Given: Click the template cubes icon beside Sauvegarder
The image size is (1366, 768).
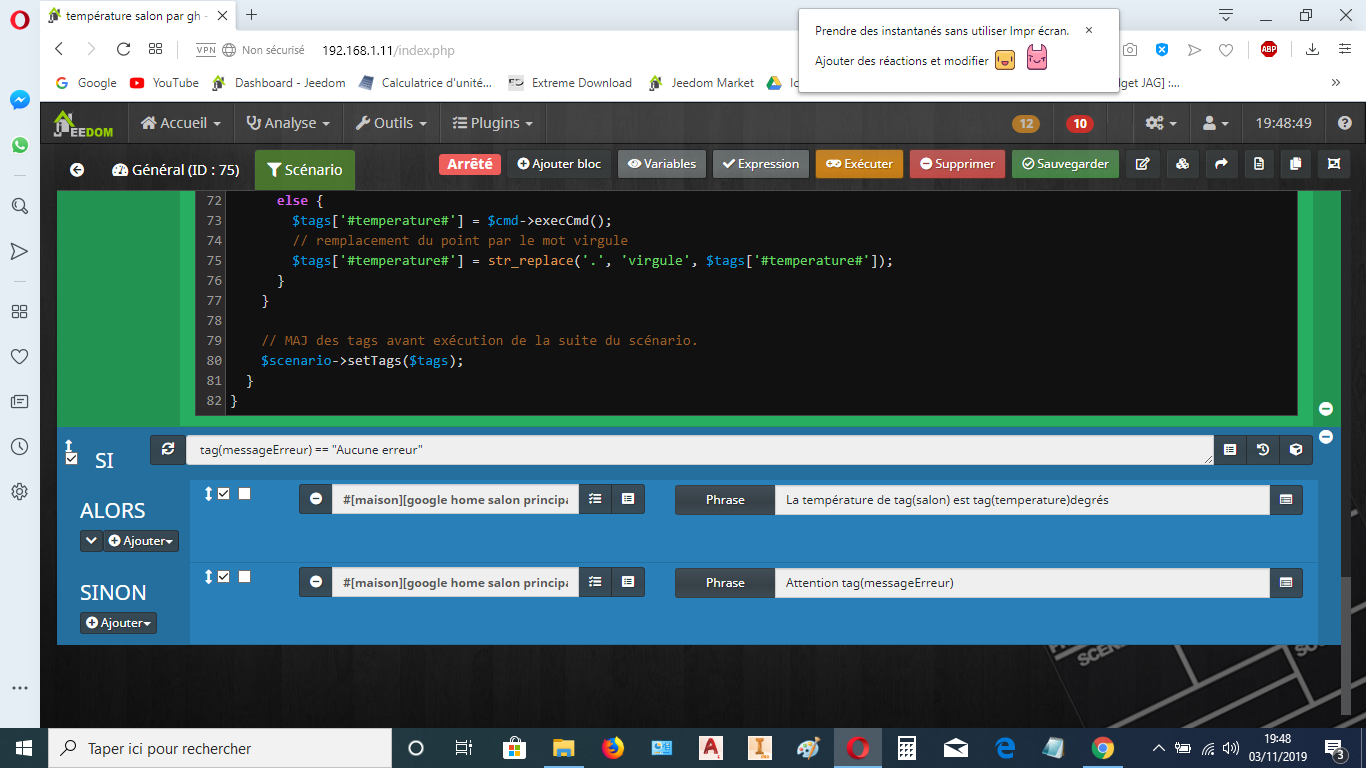Looking at the screenshot, I should (x=1182, y=164).
